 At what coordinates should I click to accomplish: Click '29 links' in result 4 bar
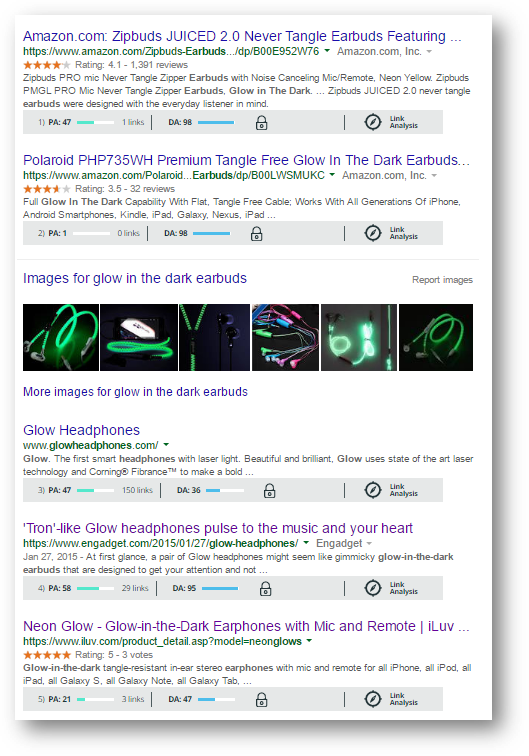click(x=135, y=588)
